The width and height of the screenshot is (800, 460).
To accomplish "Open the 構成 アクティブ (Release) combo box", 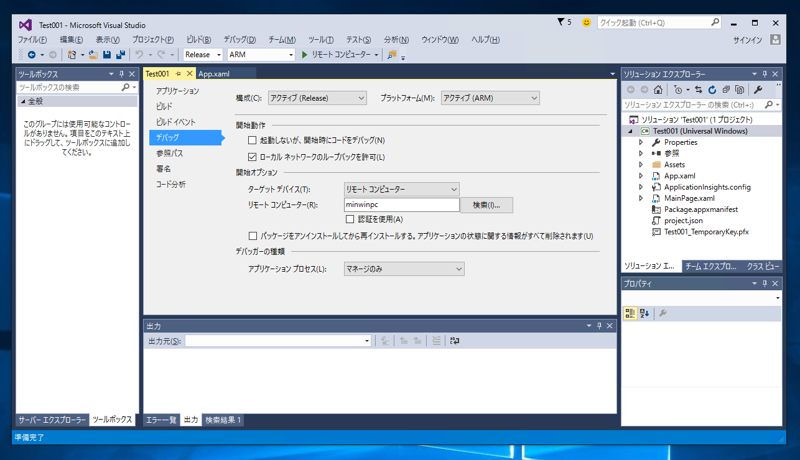I will [317, 98].
